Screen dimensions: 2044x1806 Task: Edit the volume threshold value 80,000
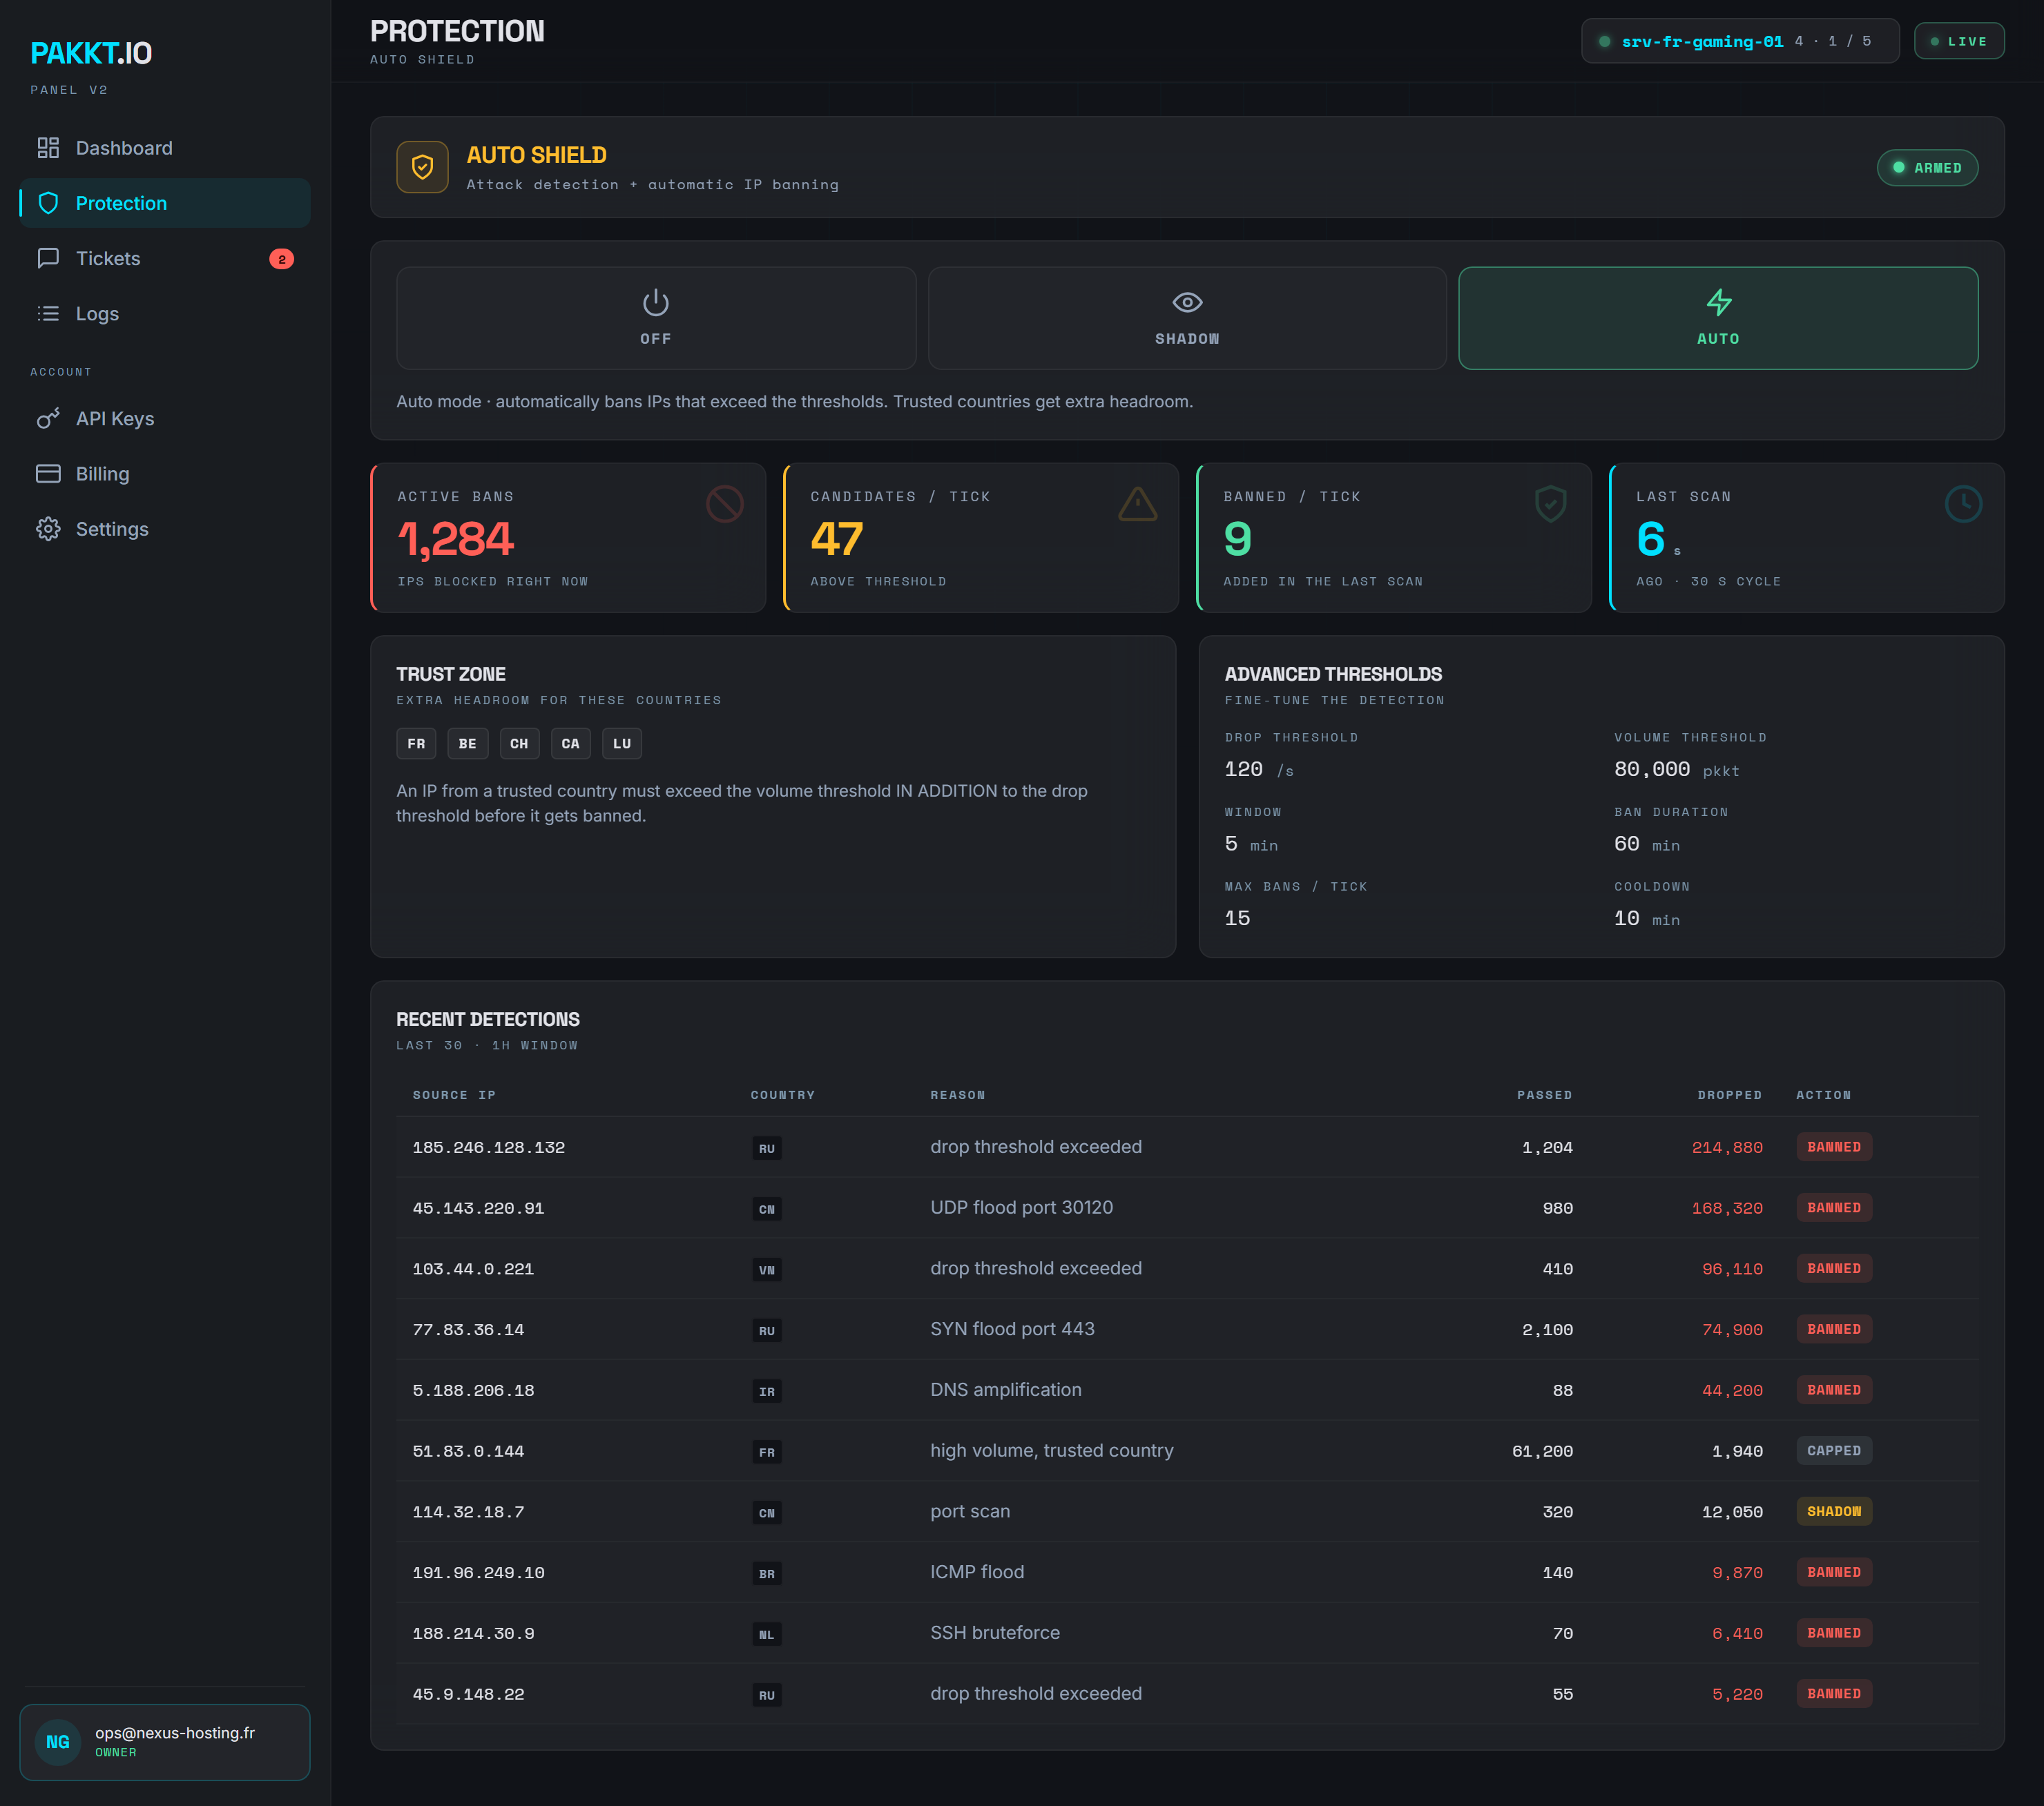pyautogui.click(x=1652, y=769)
